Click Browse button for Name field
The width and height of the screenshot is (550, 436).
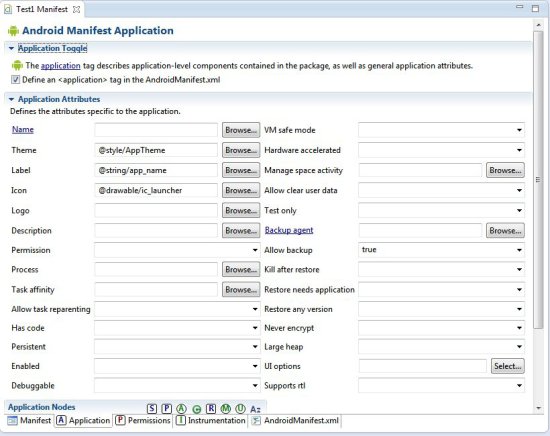241,130
